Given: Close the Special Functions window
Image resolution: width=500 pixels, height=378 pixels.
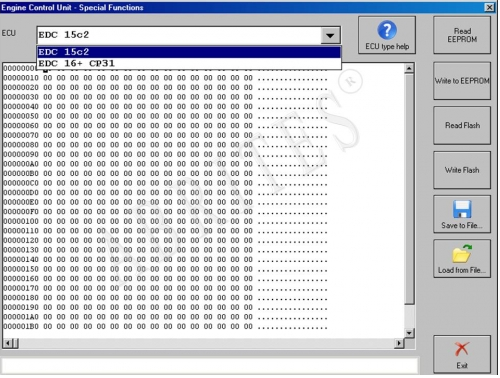Looking at the screenshot, I should 489,7.
